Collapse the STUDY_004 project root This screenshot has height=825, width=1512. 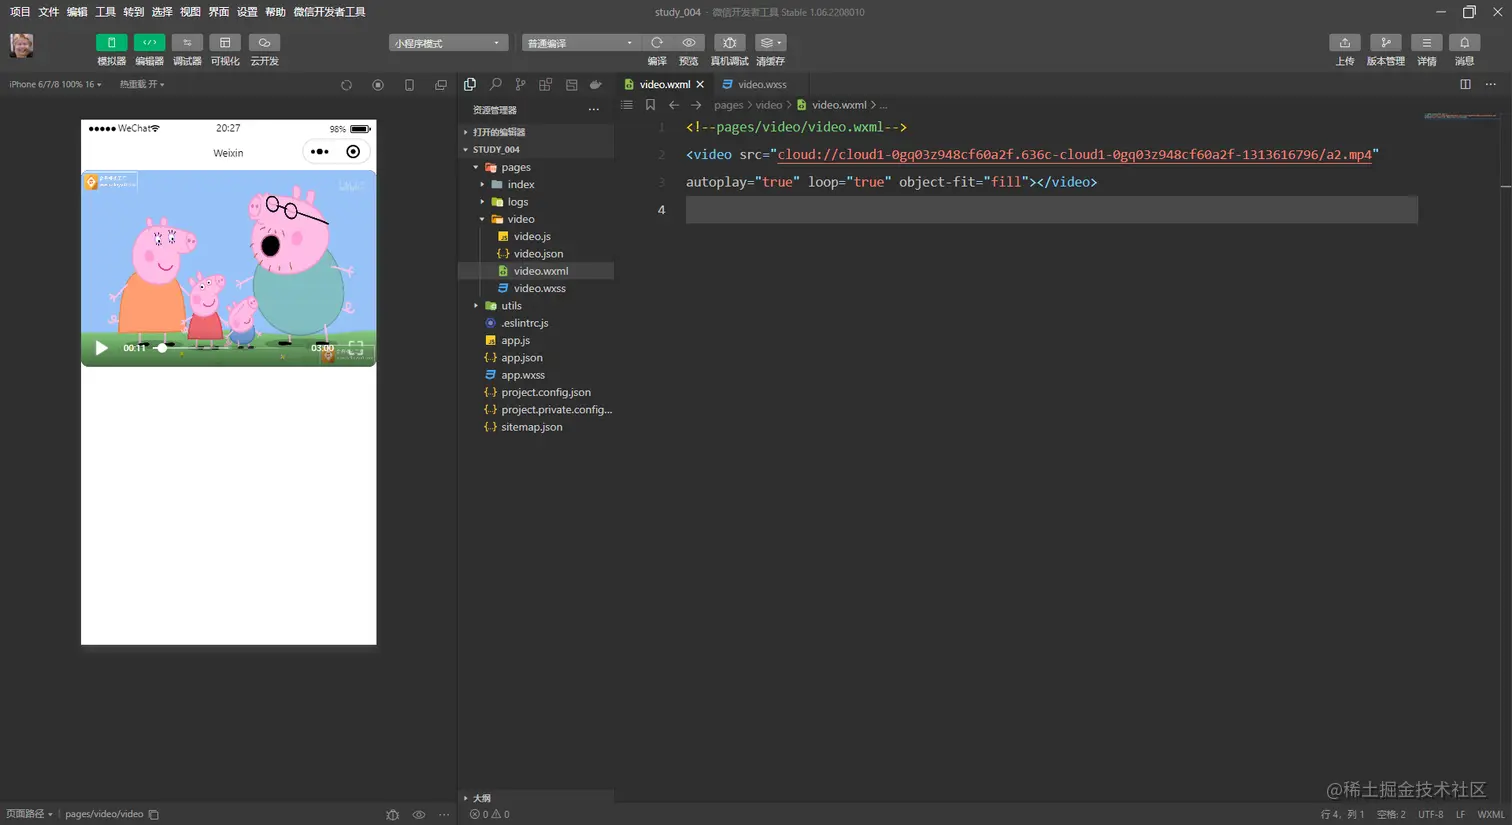(536, 149)
